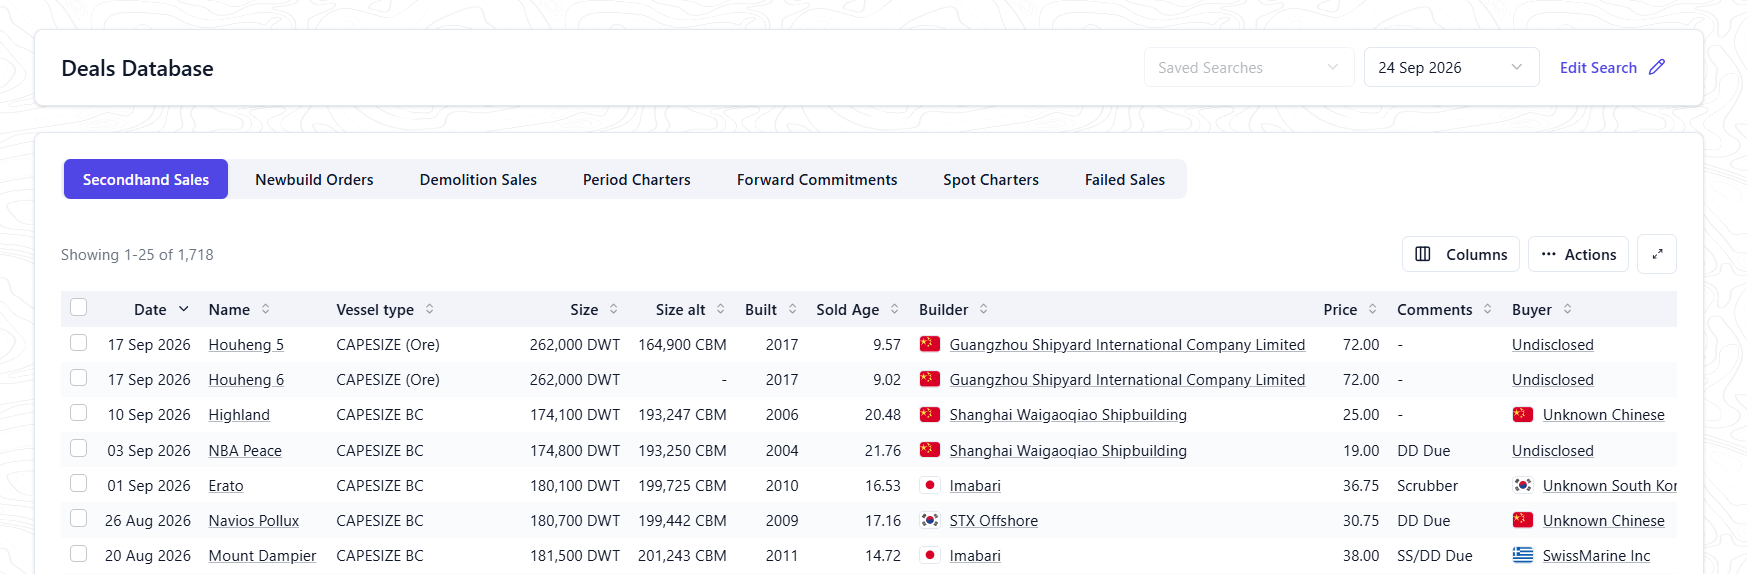
Task: Click the 'Showing 1-25 of 1,718' text
Action: (x=137, y=254)
